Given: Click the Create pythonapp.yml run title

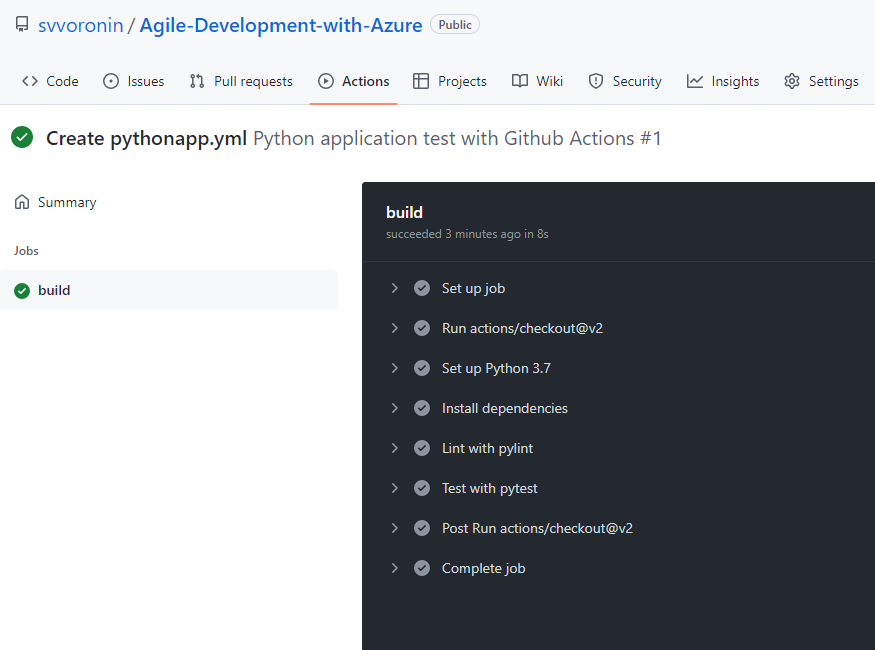Looking at the screenshot, I should 146,138.
